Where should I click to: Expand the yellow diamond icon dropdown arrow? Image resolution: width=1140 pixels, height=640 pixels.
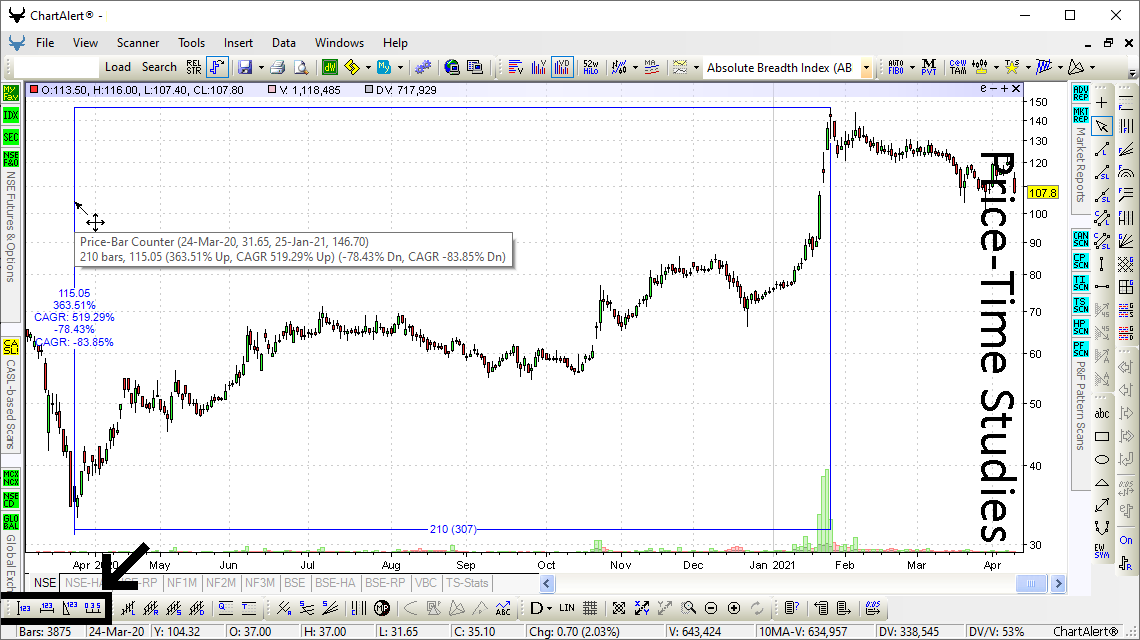369,68
